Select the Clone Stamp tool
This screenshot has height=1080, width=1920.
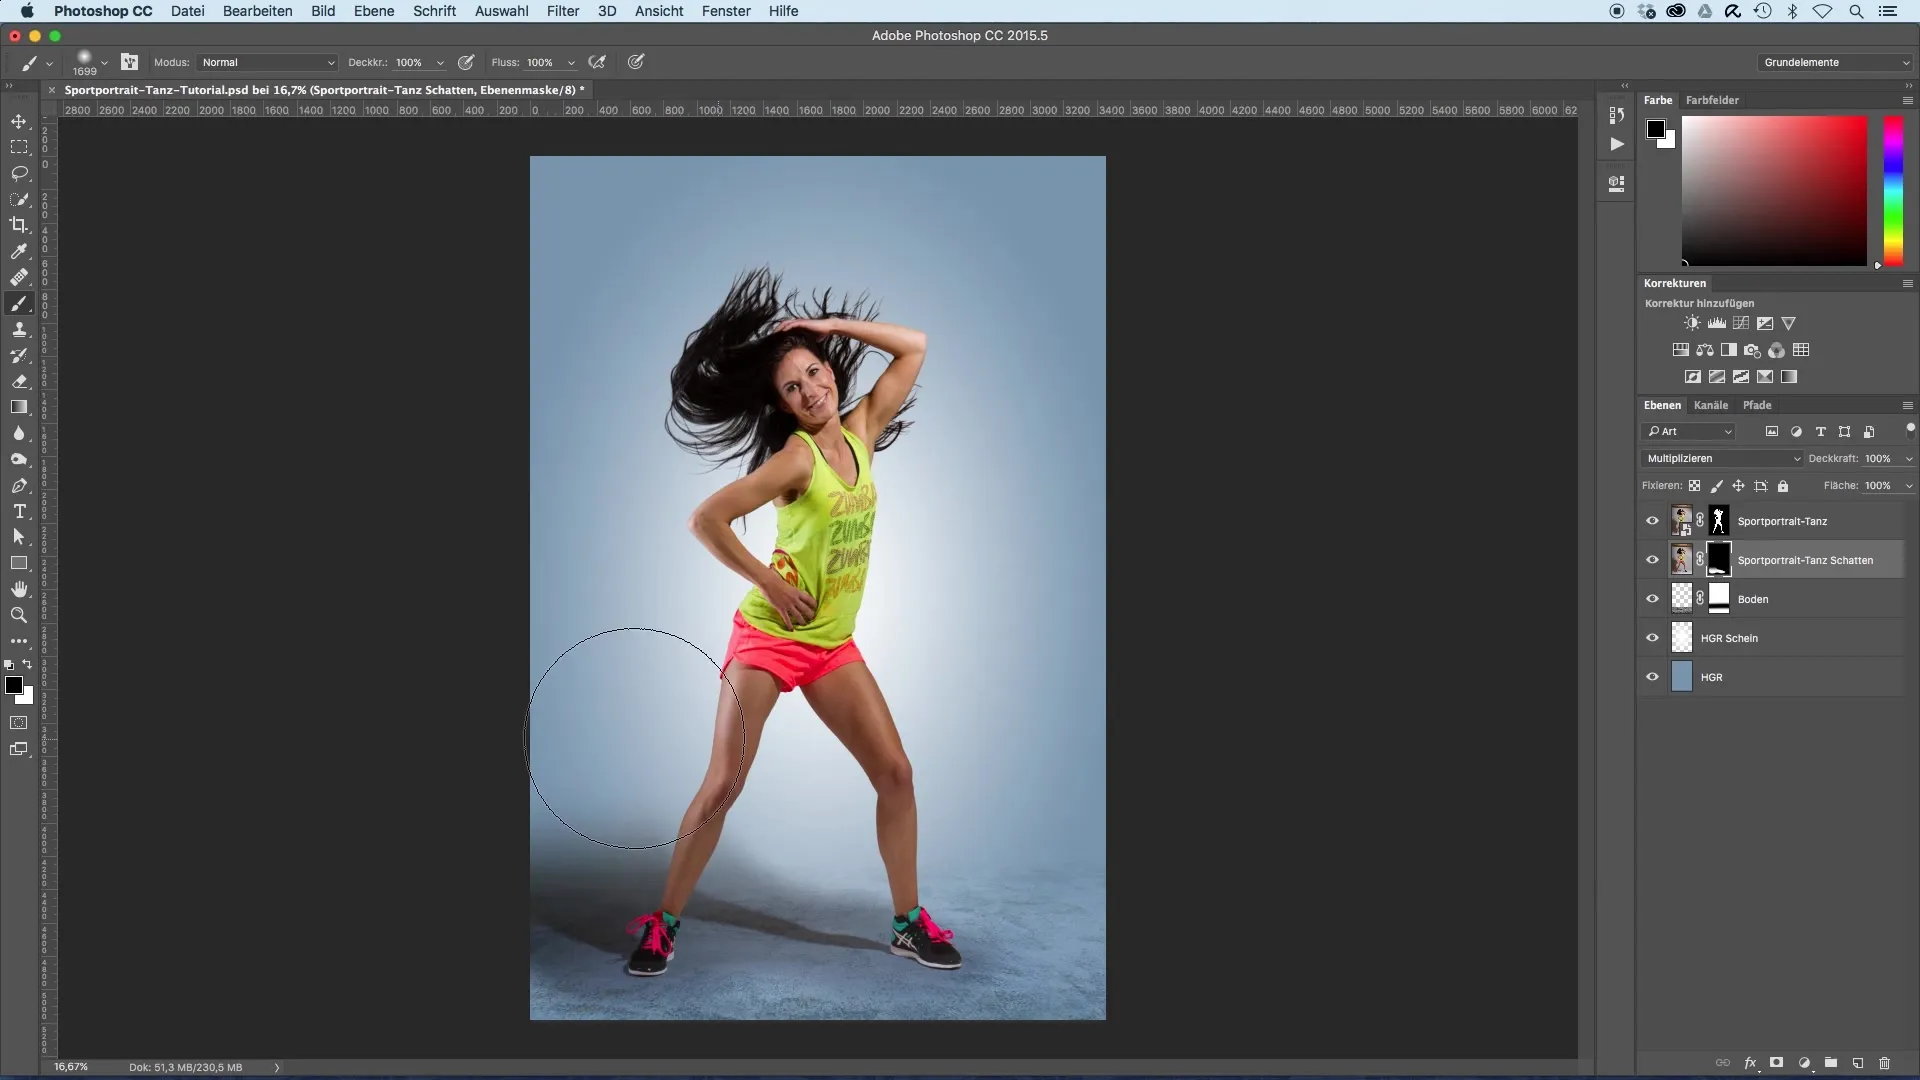pos(19,329)
